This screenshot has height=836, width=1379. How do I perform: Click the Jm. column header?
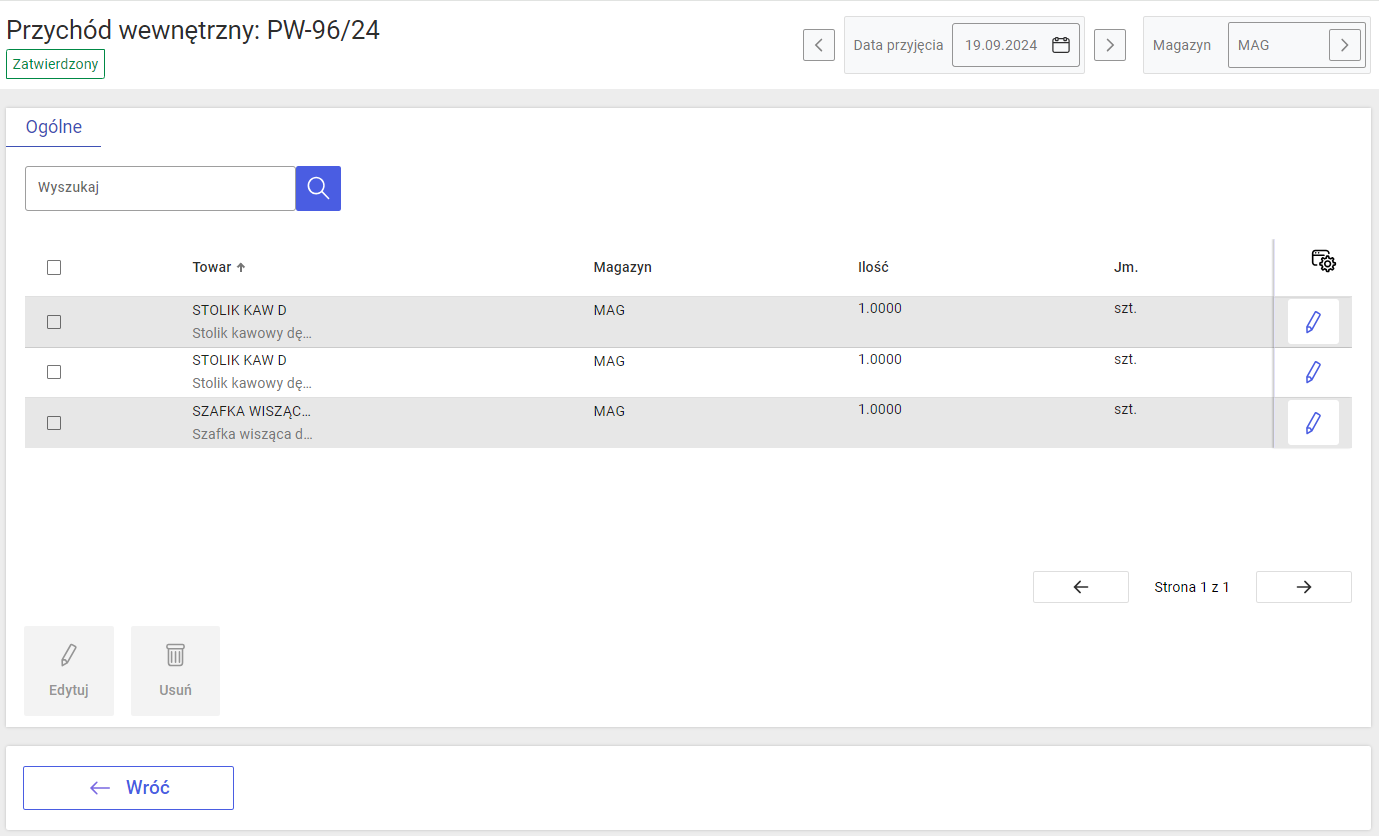1126,267
